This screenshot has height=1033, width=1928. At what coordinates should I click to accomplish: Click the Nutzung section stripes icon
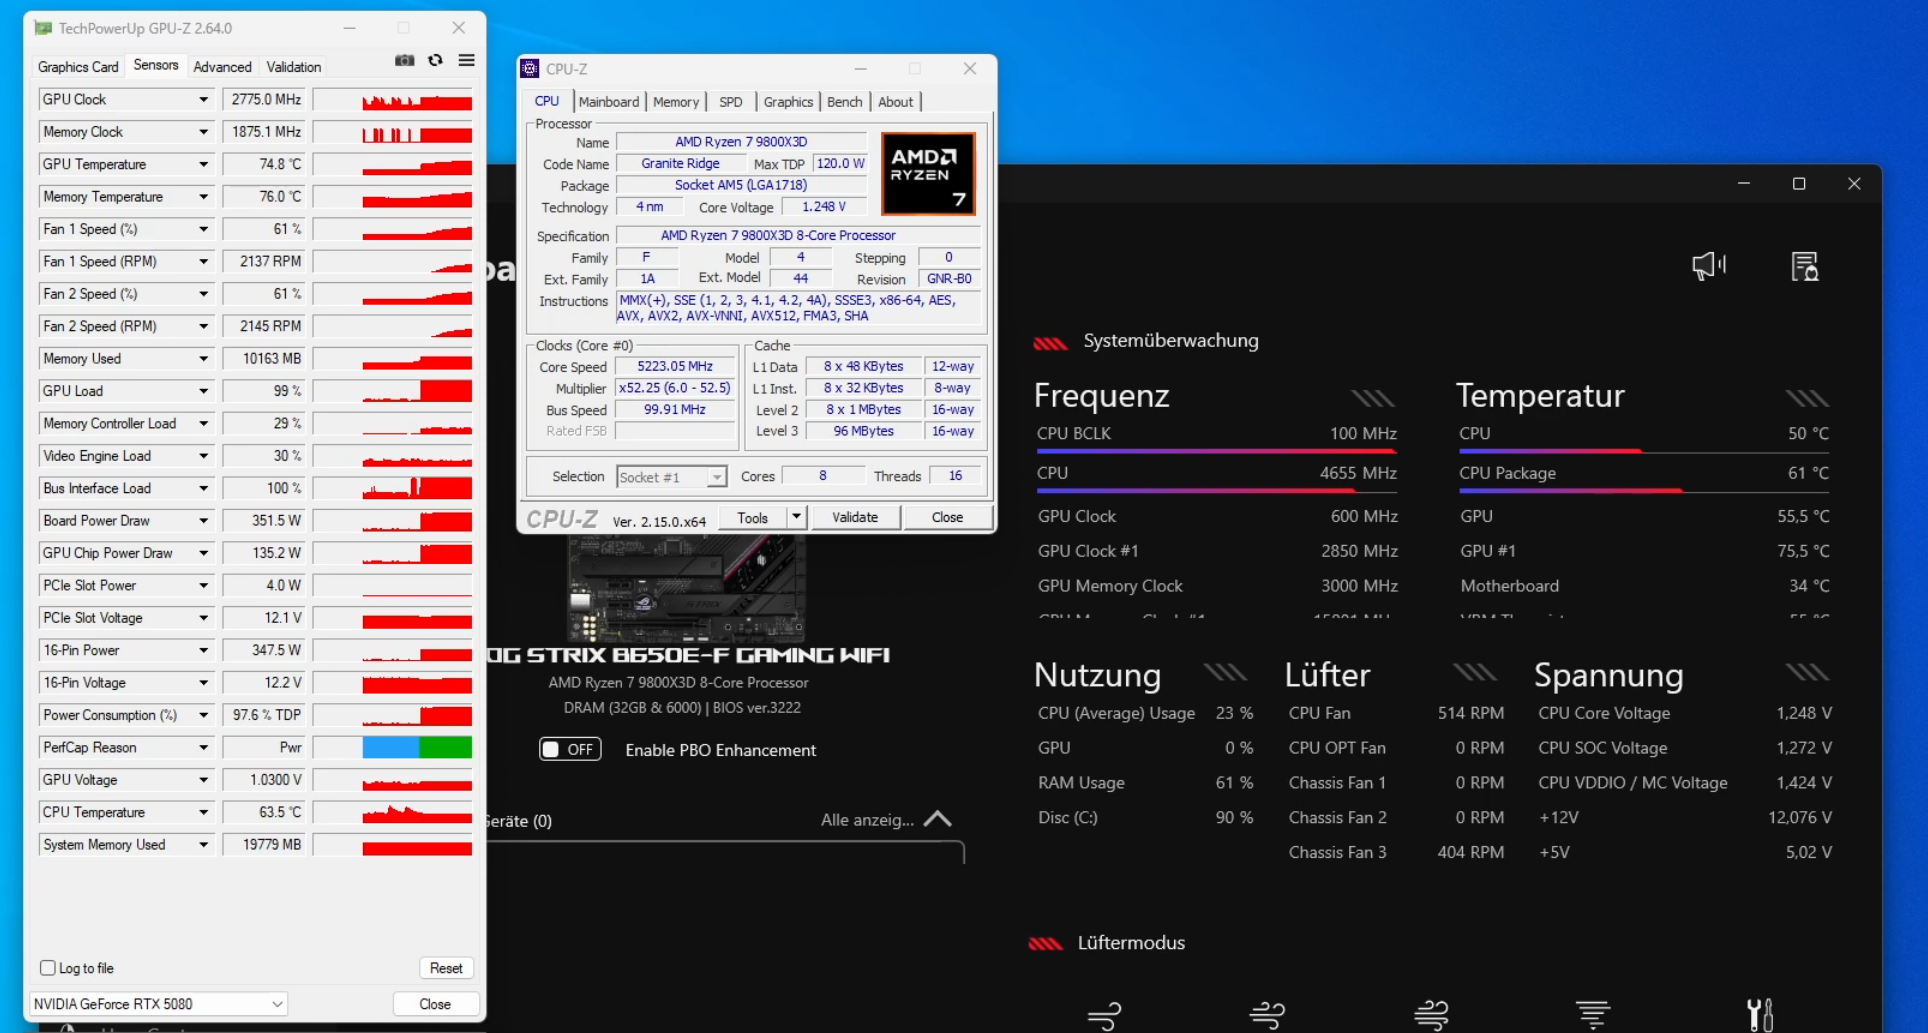[1225, 672]
